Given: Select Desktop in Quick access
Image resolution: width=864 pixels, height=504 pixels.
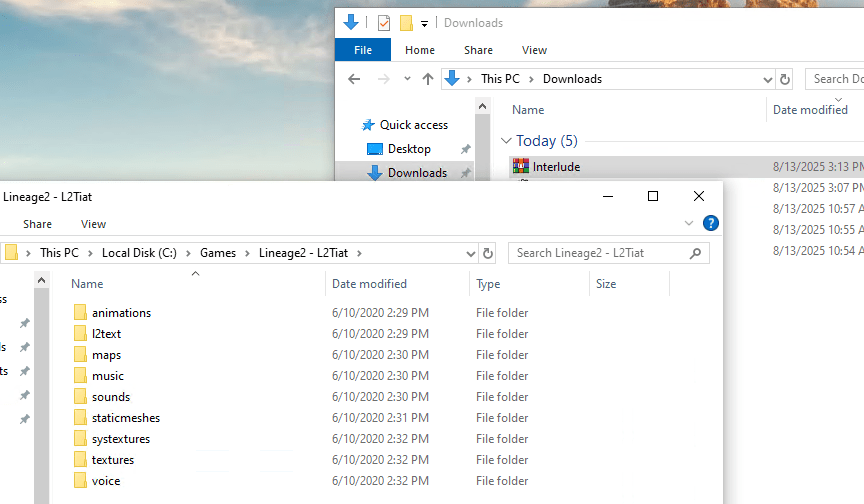Looking at the screenshot, I should click(x=409, y=149).
